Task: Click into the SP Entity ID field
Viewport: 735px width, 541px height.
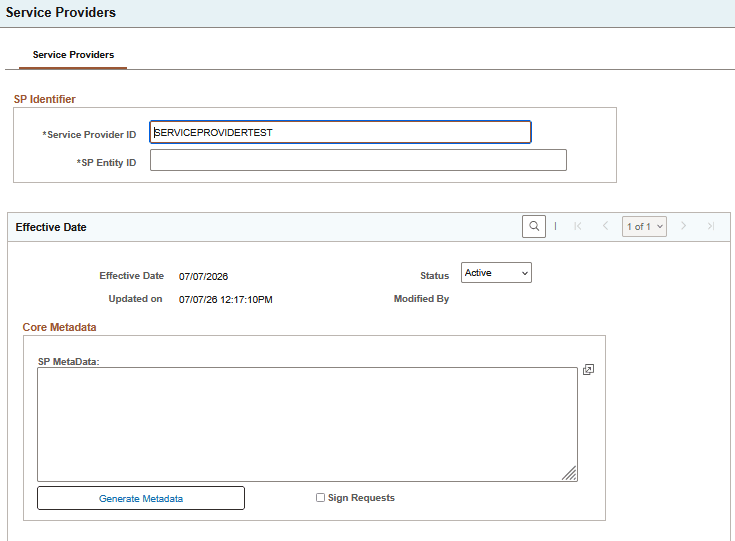Action: point(358,160)
